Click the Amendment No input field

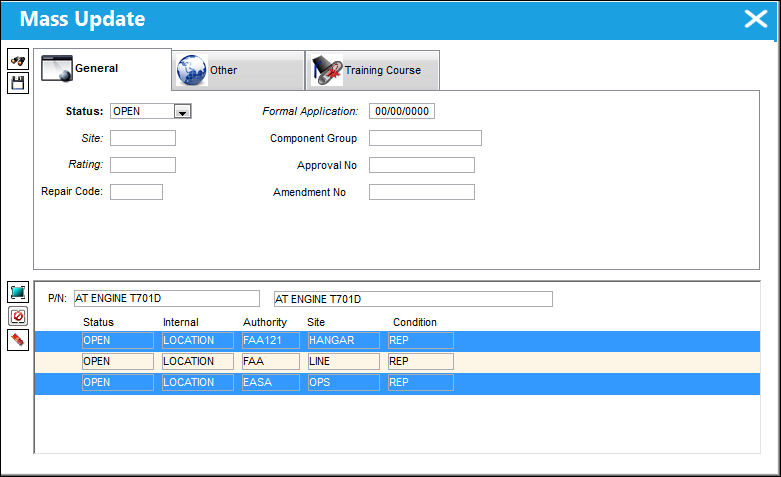[422, 192]
